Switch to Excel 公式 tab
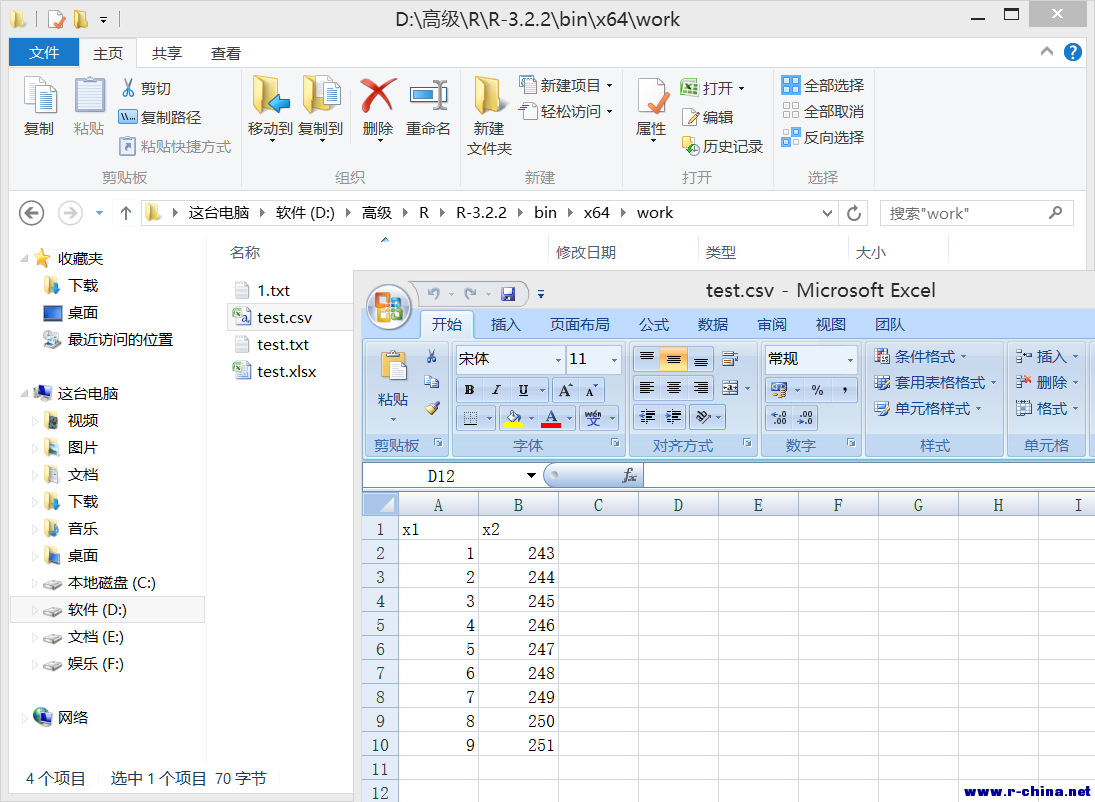This screenshot has width=1095, height=802. pyautogui.click(x=654, y=325)
